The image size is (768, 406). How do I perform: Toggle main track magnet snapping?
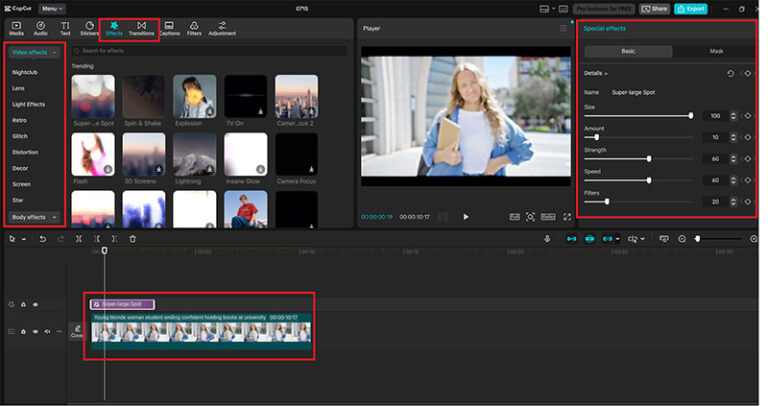(x=572, y=239)
